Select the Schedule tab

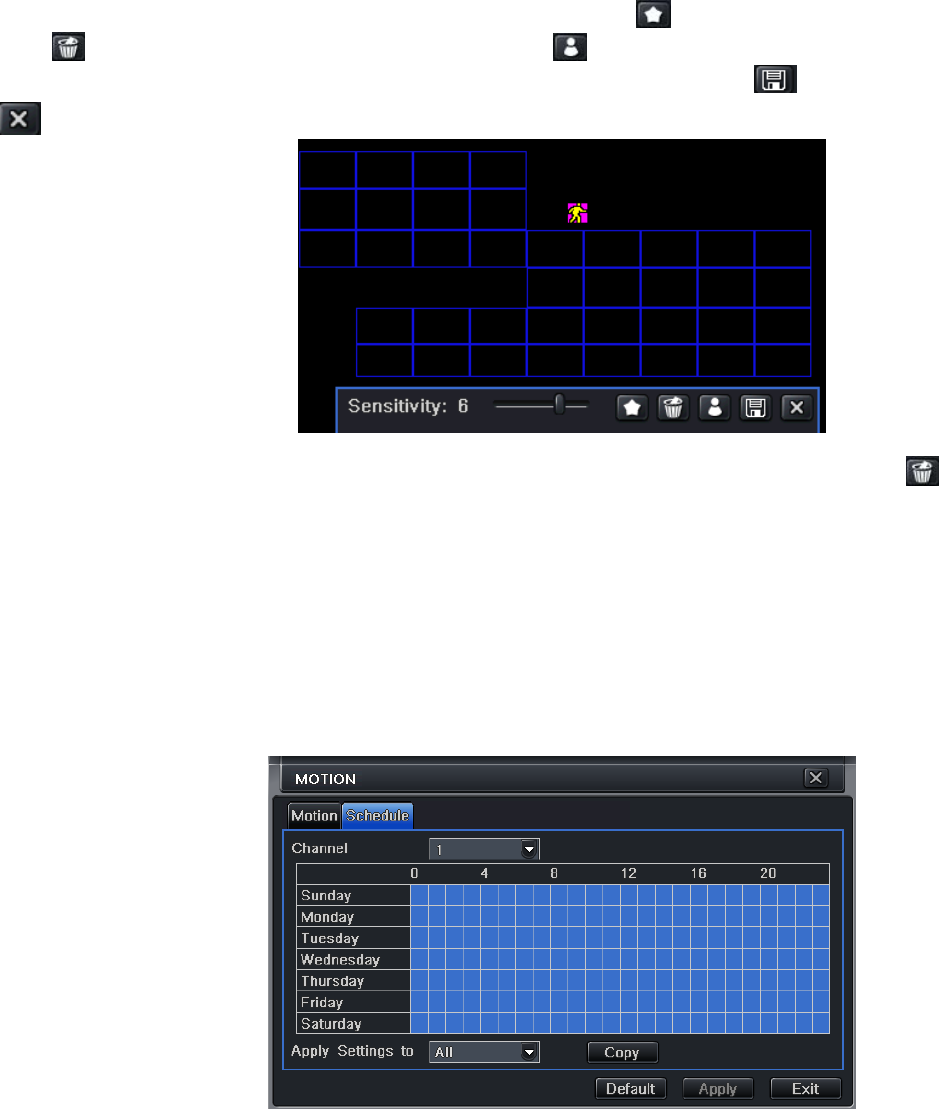click(378, 815)
